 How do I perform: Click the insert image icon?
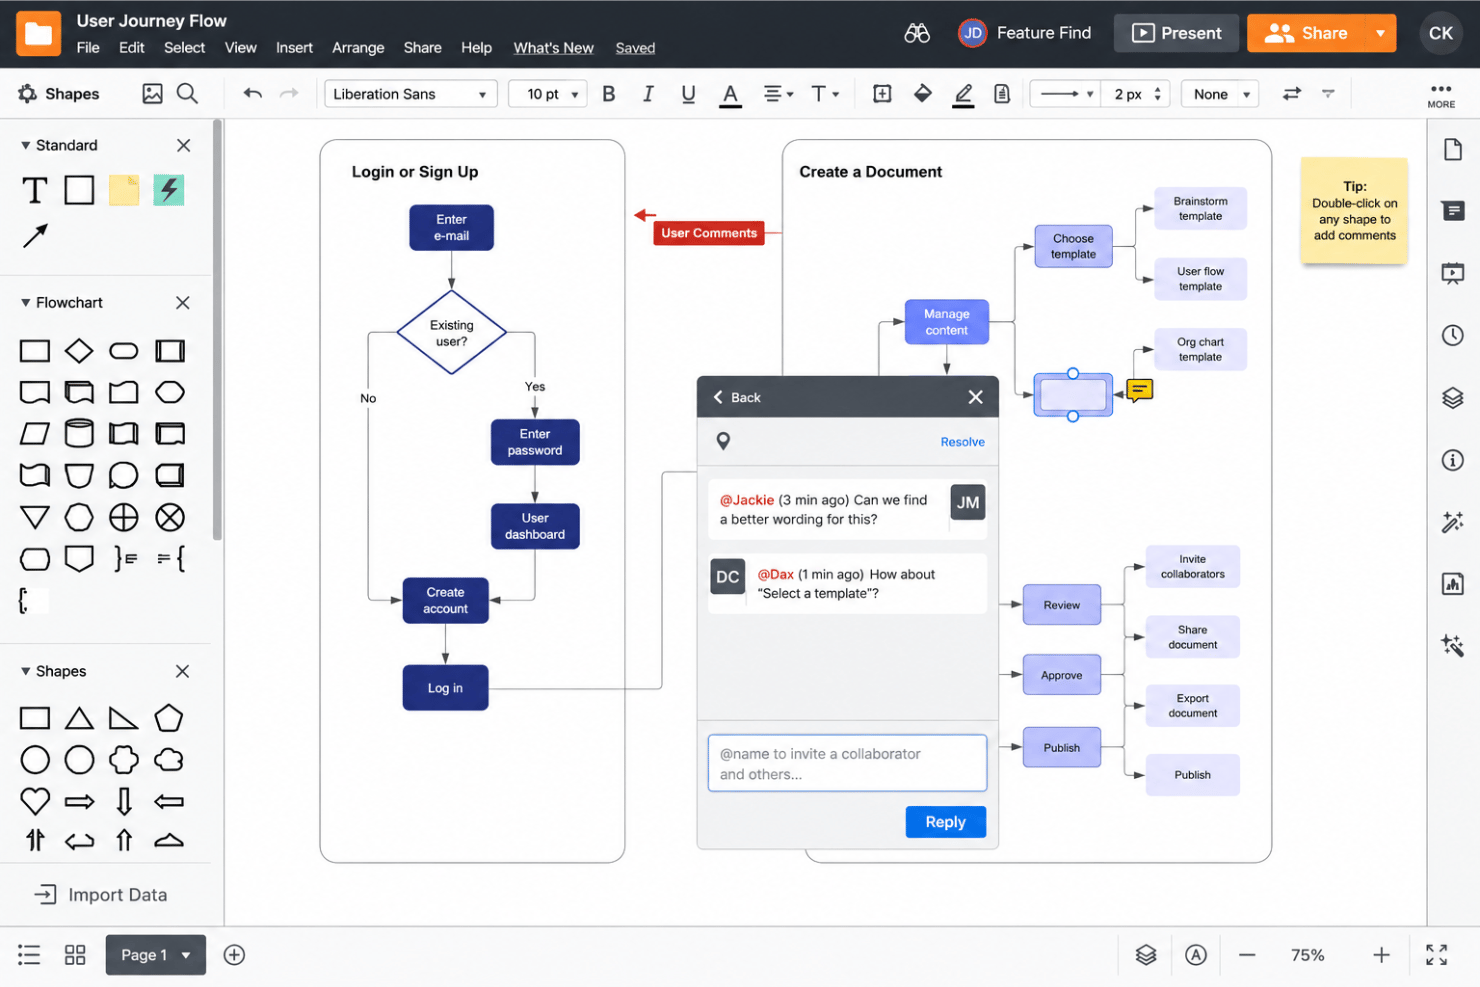[152, 94]
